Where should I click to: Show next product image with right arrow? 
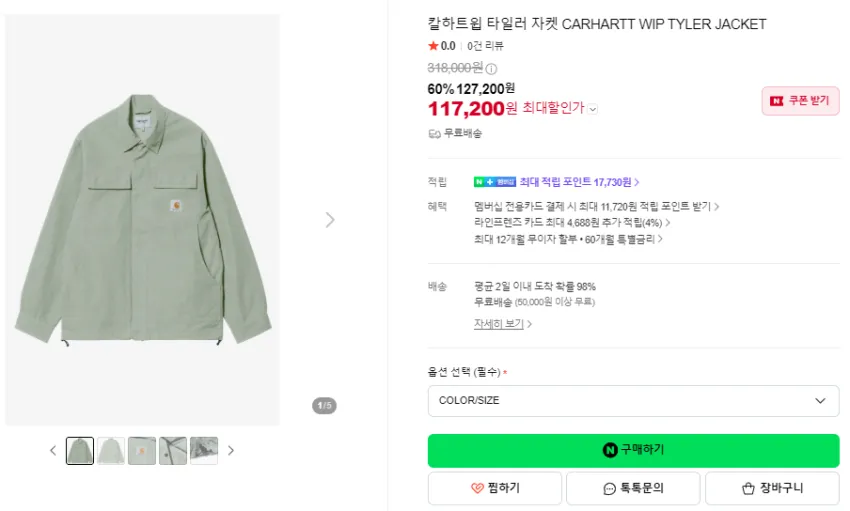click(x=330, y=220)
